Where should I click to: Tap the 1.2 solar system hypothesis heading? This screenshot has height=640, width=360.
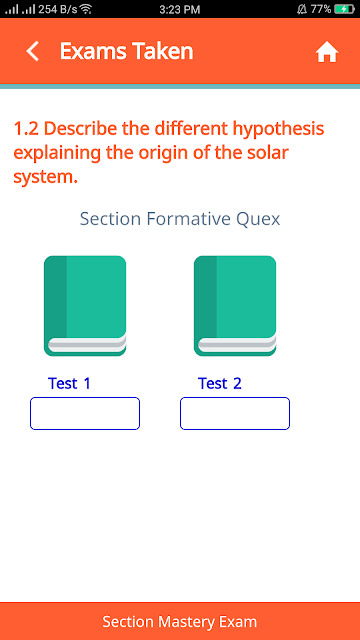(x=169, y=153)
